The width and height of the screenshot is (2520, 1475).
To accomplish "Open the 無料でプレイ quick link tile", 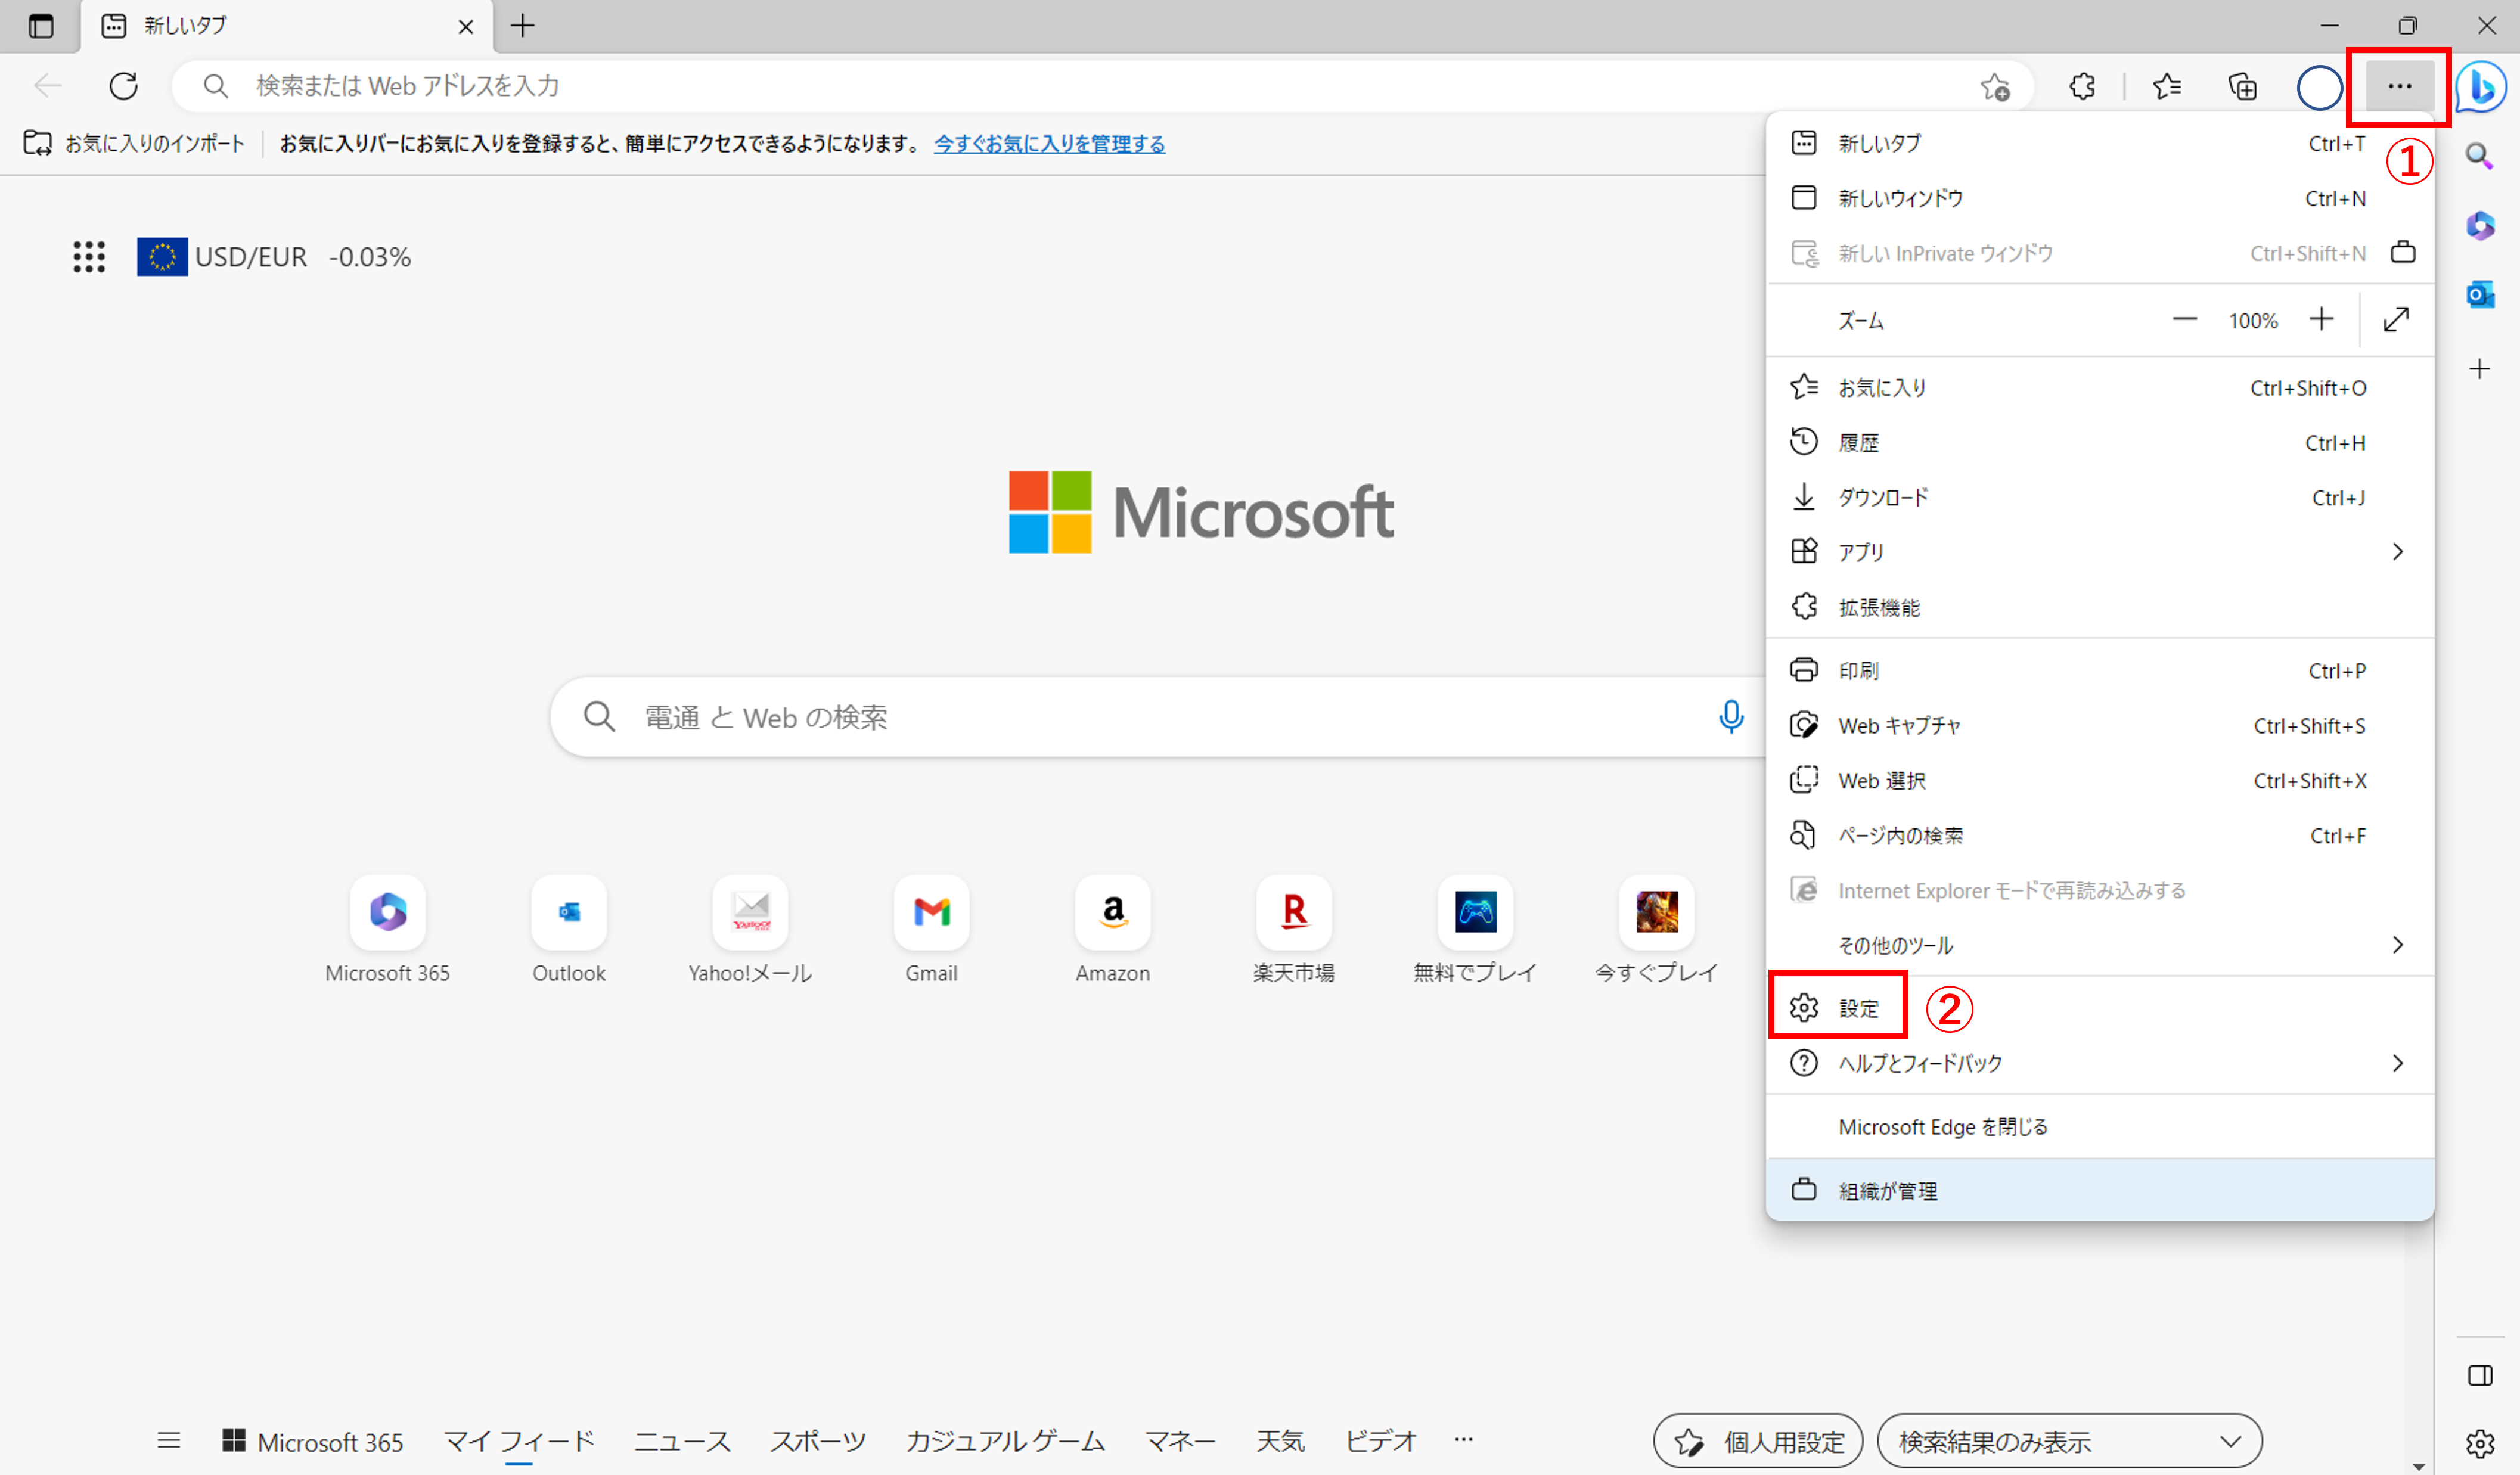I will (x=1475, y=930).
